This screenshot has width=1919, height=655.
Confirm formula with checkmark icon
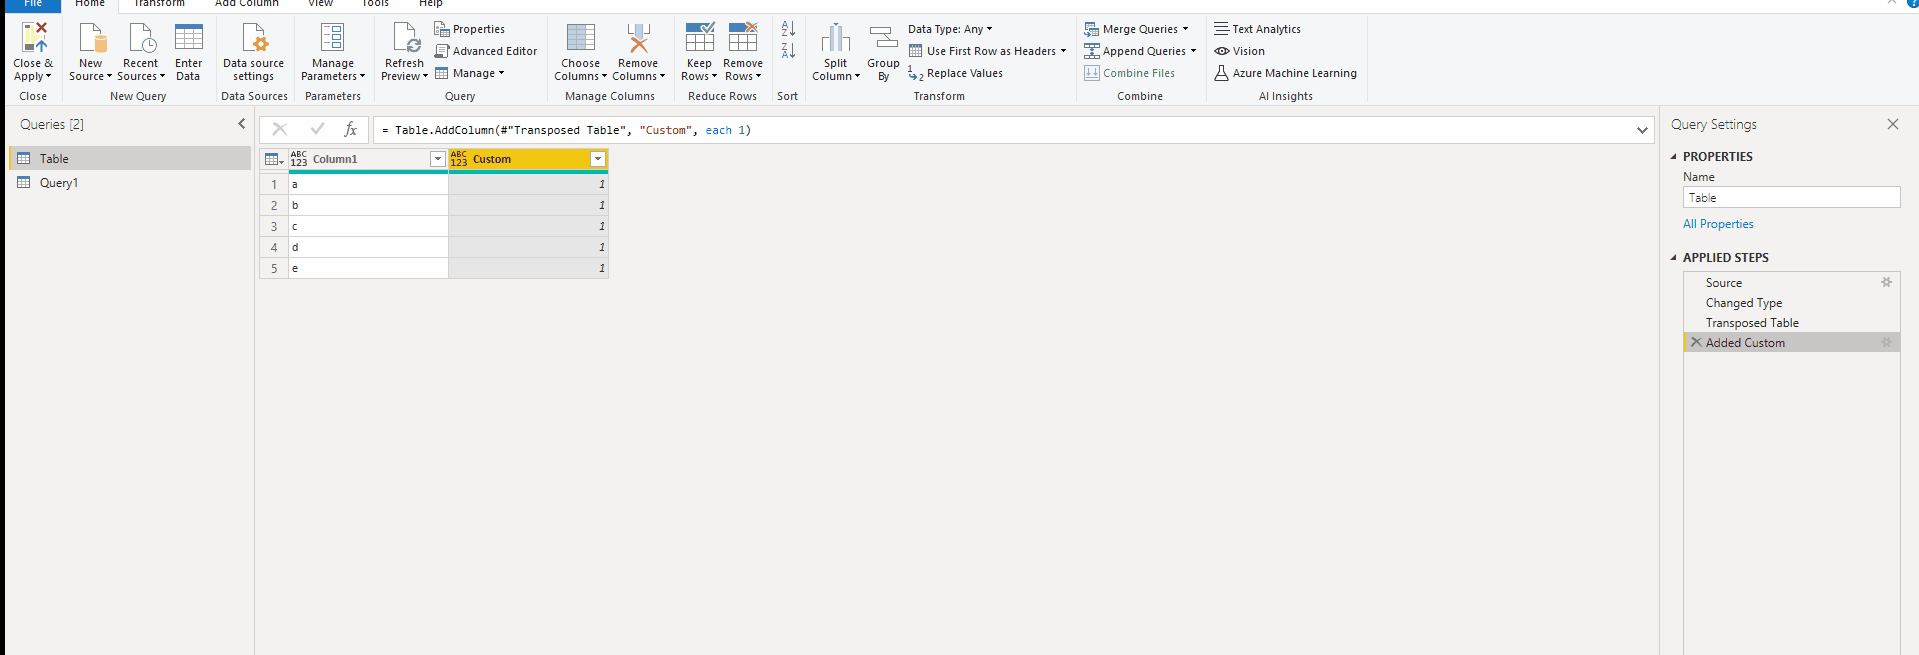coord(317,129)
